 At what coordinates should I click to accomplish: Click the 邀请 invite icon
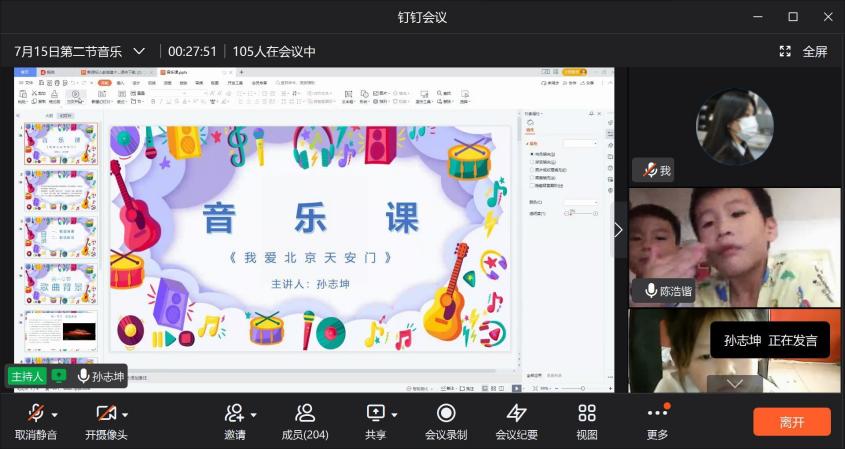[234, 413]
